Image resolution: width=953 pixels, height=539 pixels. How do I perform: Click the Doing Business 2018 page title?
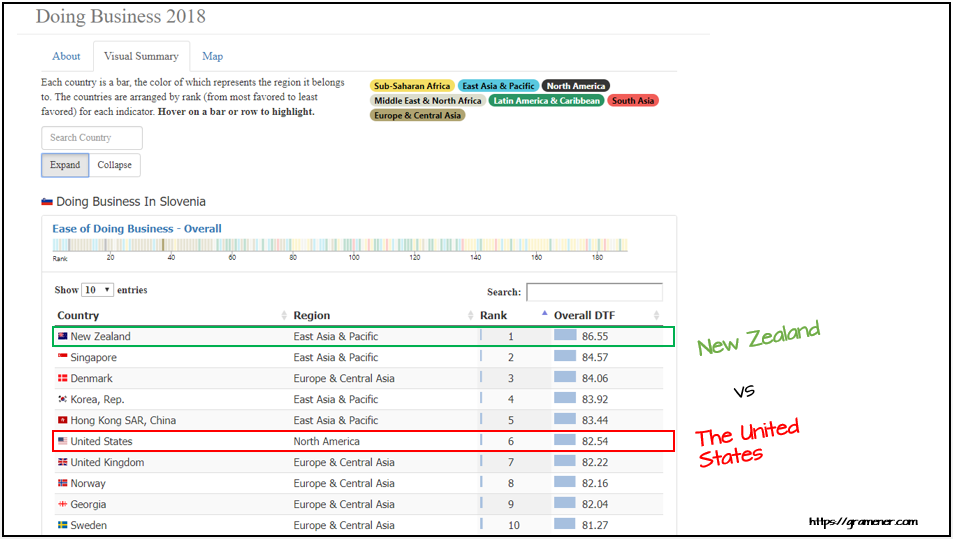pos(120,16)
